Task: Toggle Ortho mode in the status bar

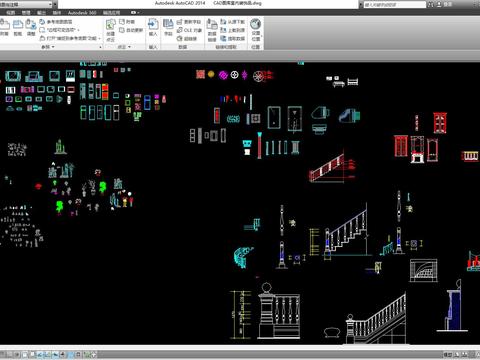Action: tap(25, 354)
